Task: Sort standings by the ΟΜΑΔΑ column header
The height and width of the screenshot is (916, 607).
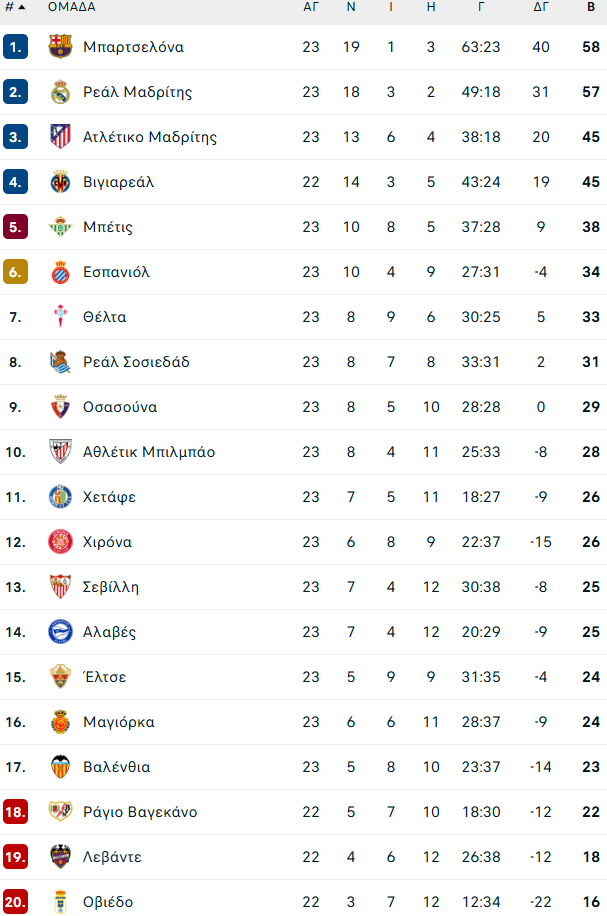Action: [x=71, y=7]
